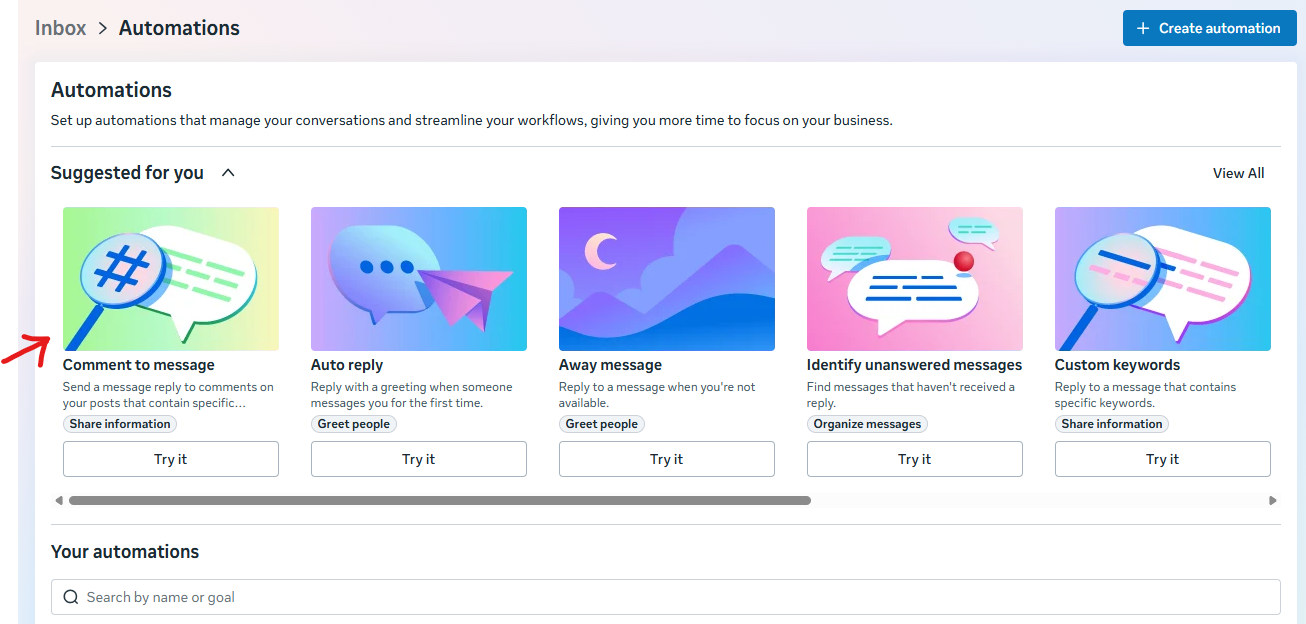Click the horizontal scrollbar thumb

(440, 500)
